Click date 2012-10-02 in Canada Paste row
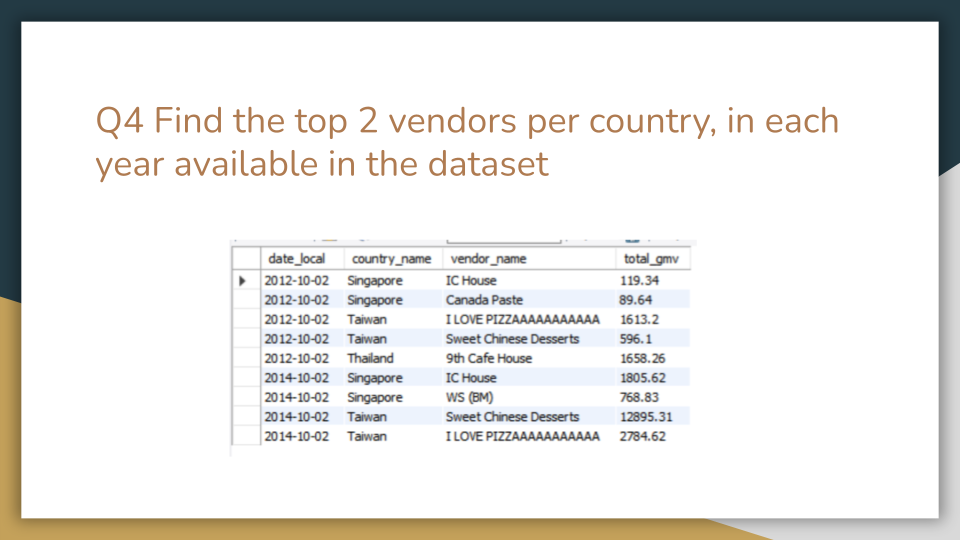The width and height of the screenshot is (960, 540). pos(296,300)
